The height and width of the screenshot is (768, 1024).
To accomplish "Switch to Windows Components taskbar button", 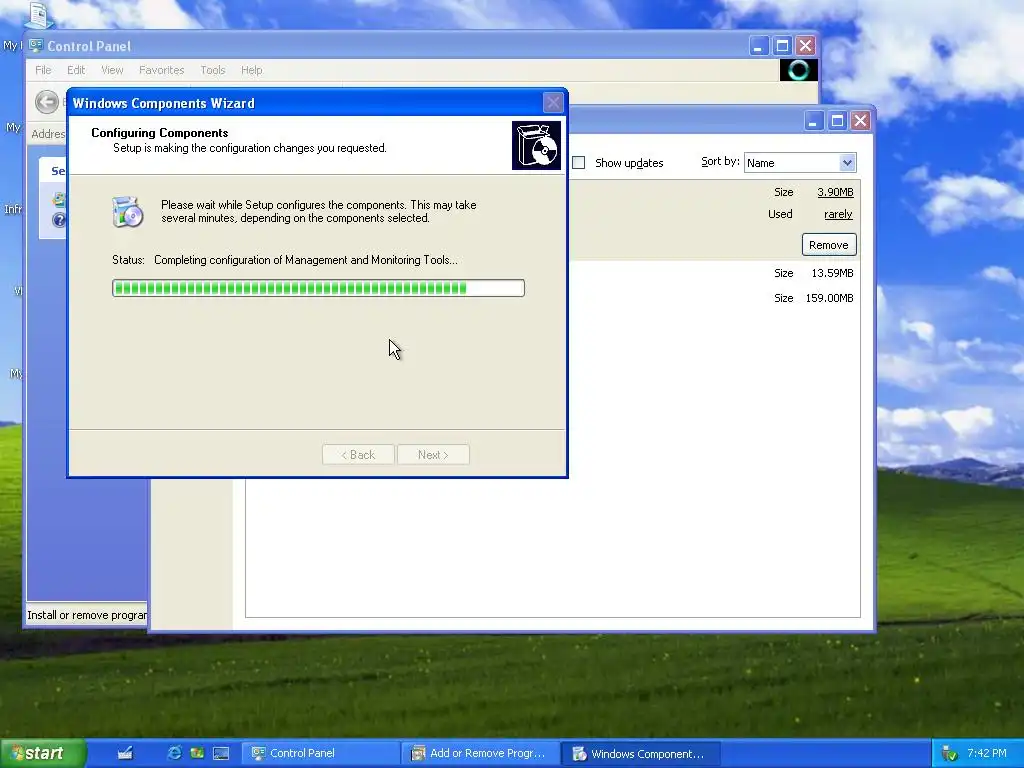I will (x=641, y=754).
